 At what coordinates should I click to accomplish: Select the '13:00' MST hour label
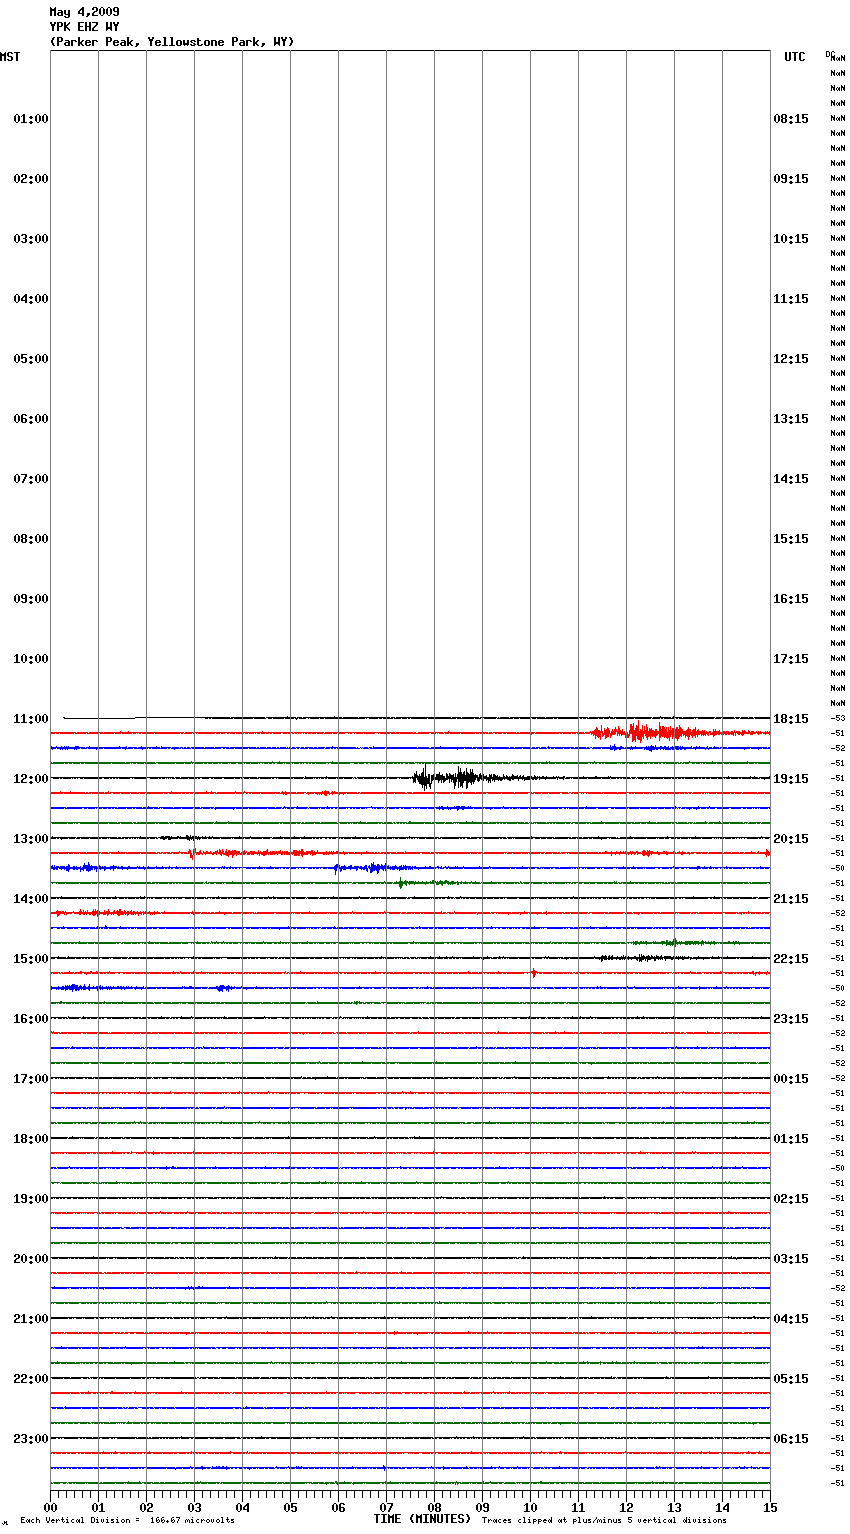pos(31,839)
